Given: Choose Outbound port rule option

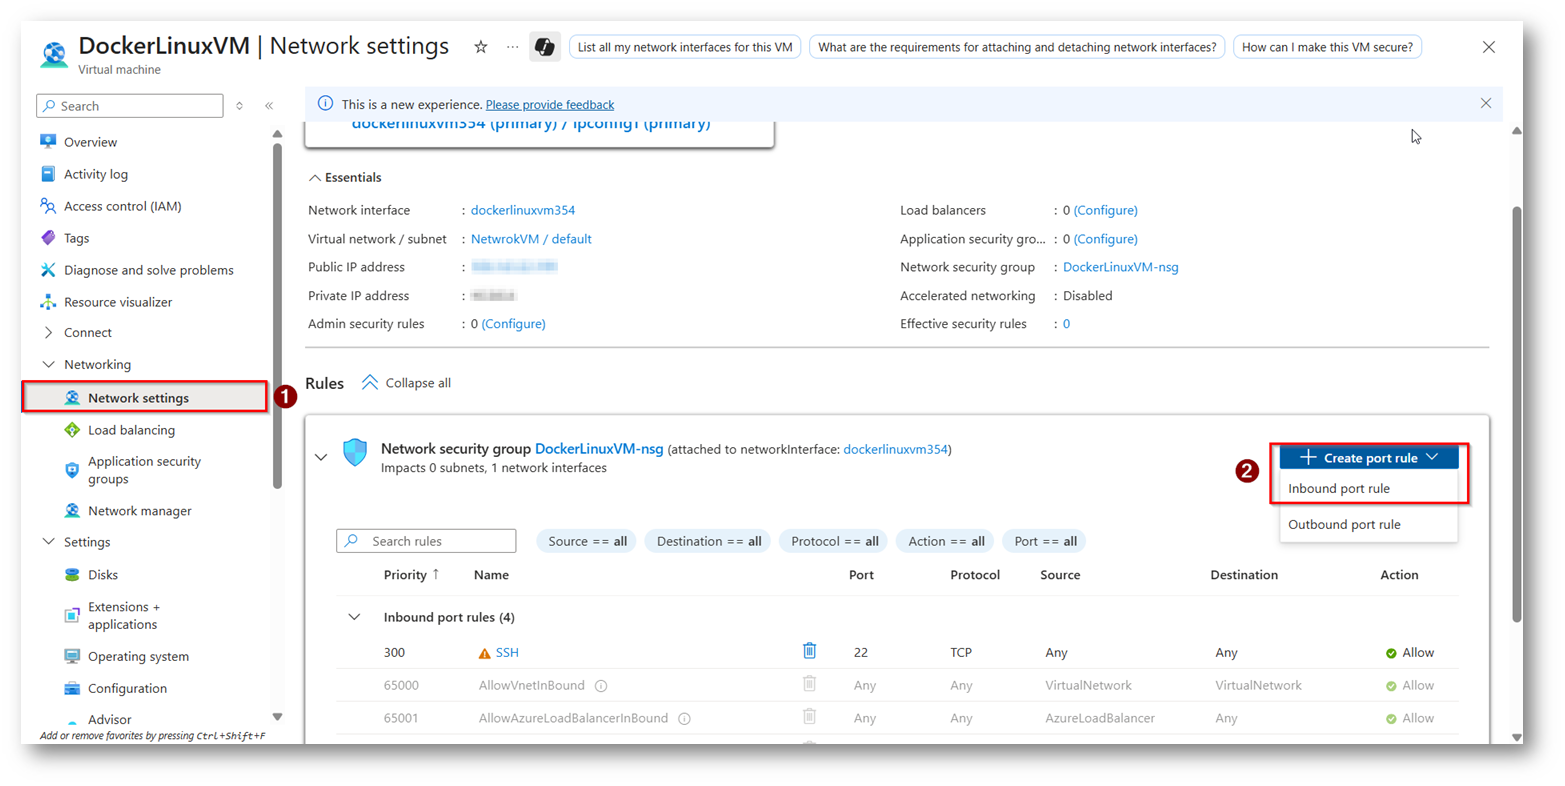Looking at the screenshot, I should [1343, 525].
